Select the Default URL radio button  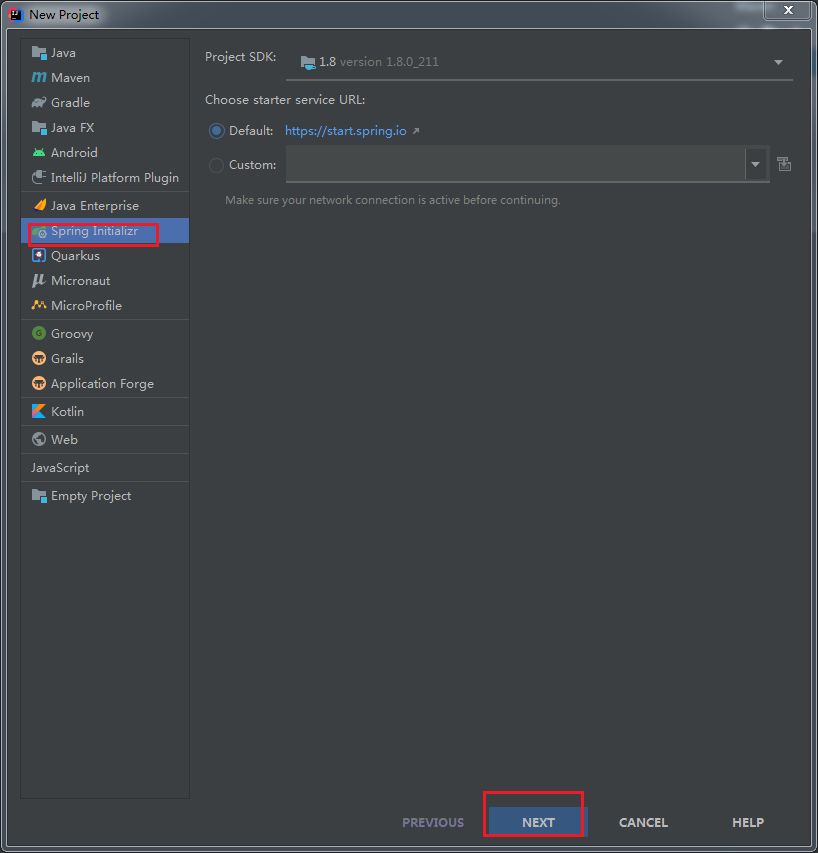click(216, 131)
